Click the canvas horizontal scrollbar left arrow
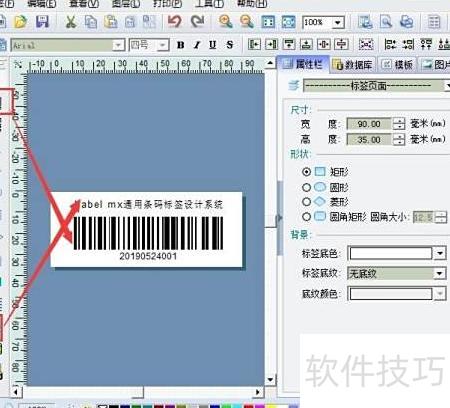 16,392
